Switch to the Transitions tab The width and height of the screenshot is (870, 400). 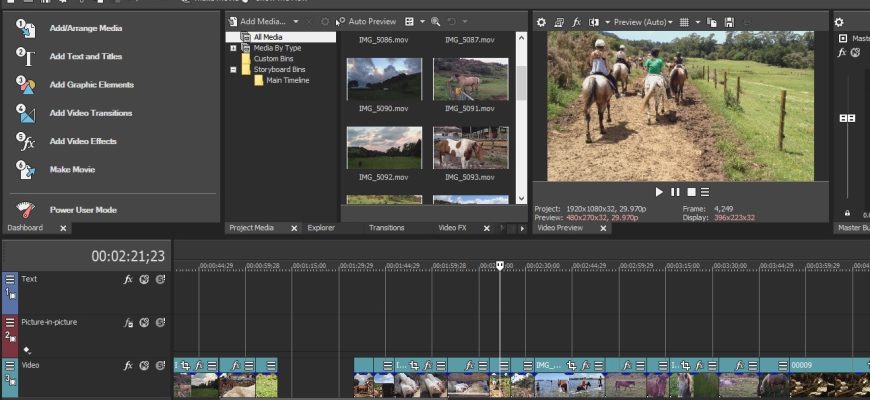[387, 228]
